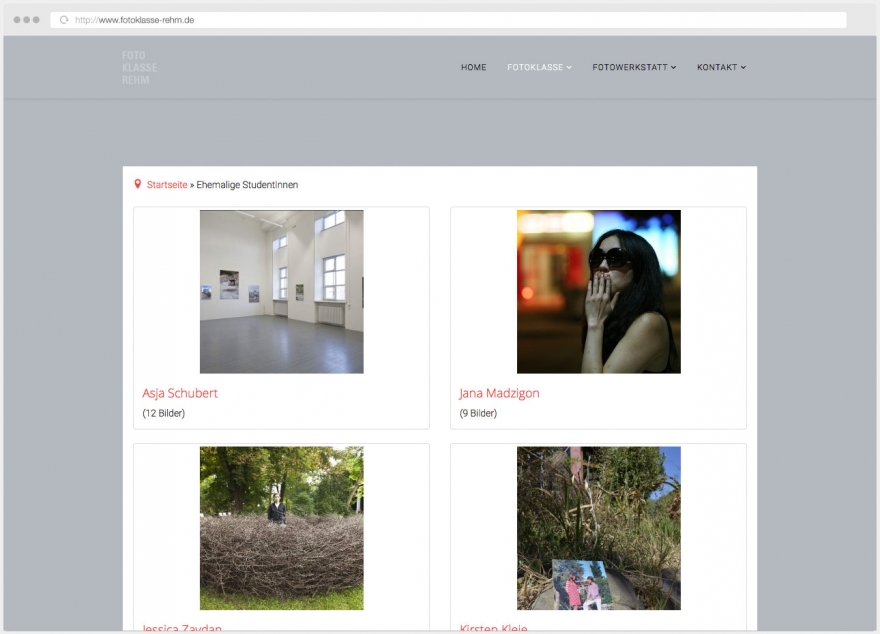
Task: Open Jana Madzigon's gallery link
Action: point(499,393)
